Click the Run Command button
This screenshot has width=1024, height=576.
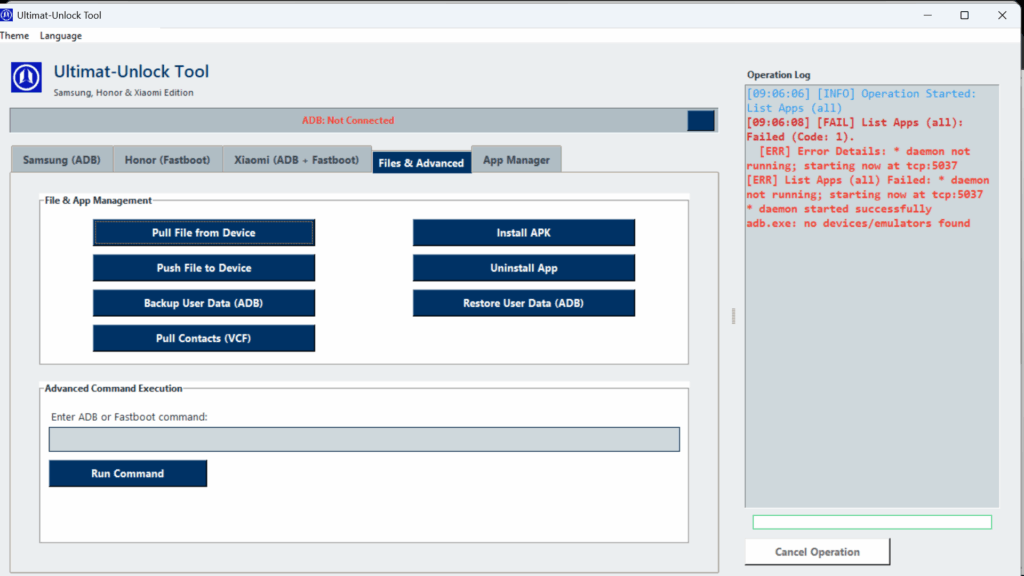128,474
